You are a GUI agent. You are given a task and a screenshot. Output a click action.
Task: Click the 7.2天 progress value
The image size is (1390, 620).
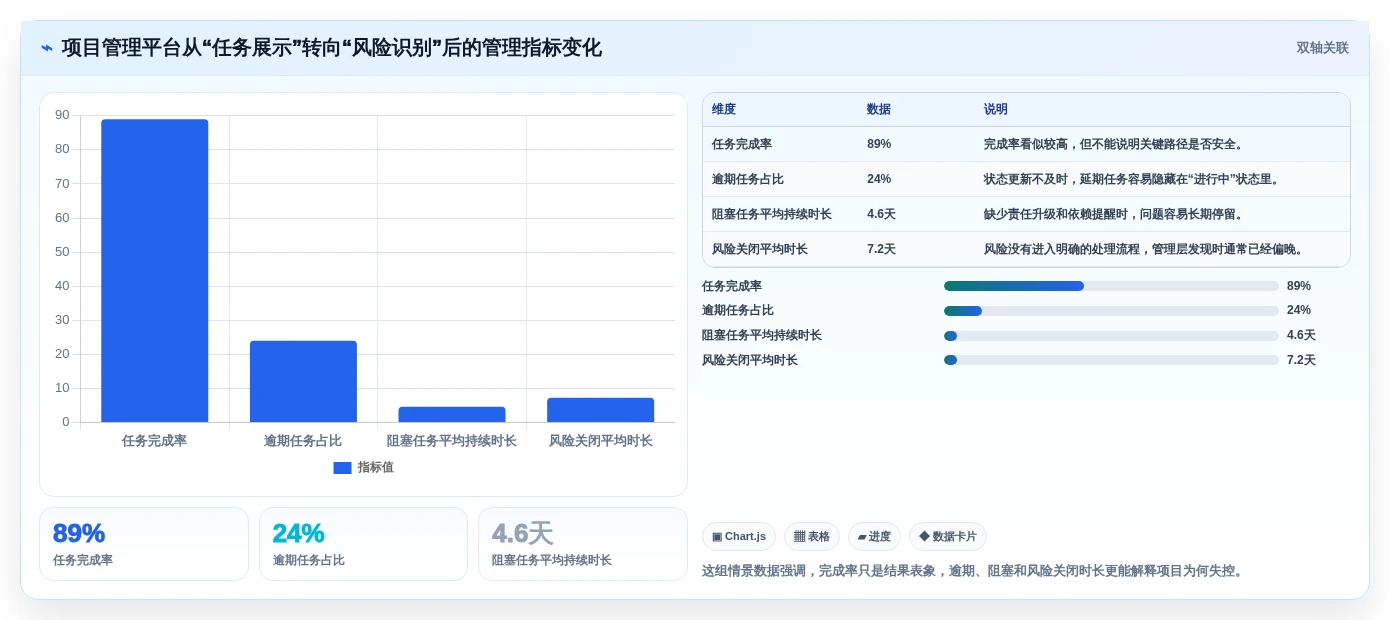(x=1301, y=360)
